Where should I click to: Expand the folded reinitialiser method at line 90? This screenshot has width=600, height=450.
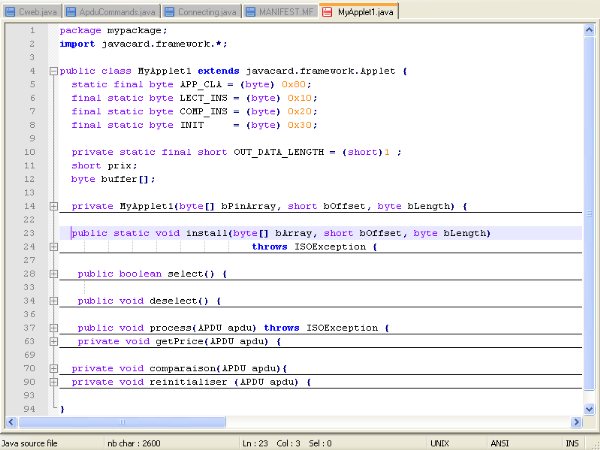[53, 382]
